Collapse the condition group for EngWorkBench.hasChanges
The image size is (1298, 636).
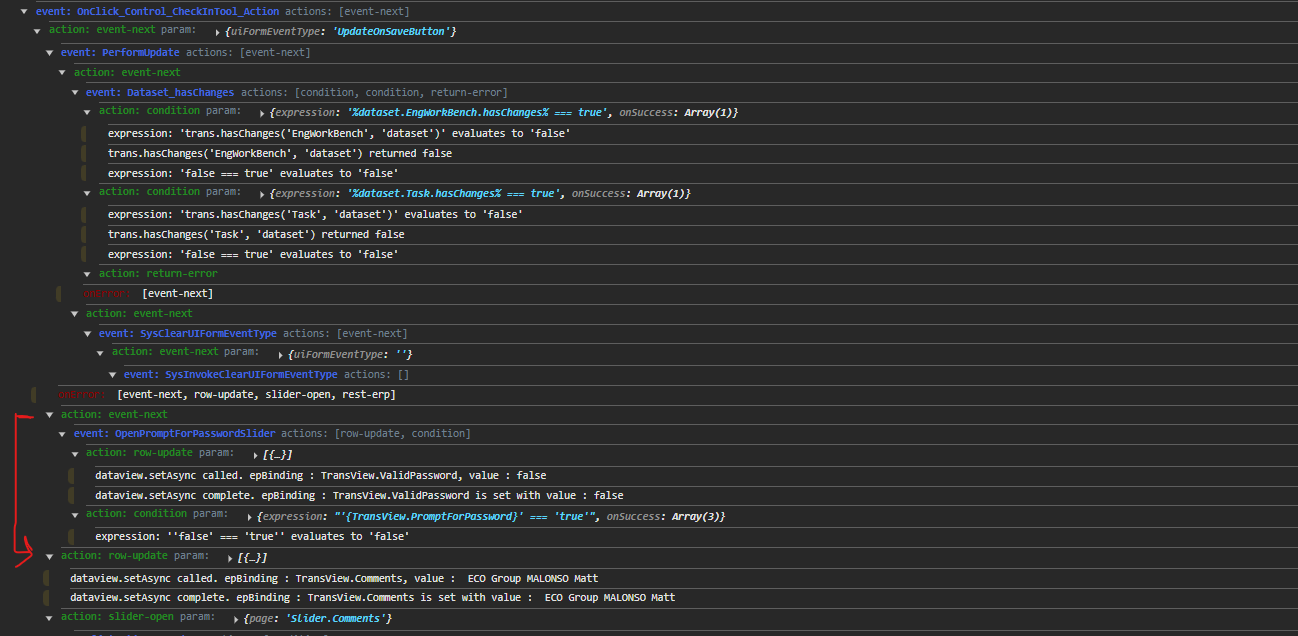(x=87, y=112)
